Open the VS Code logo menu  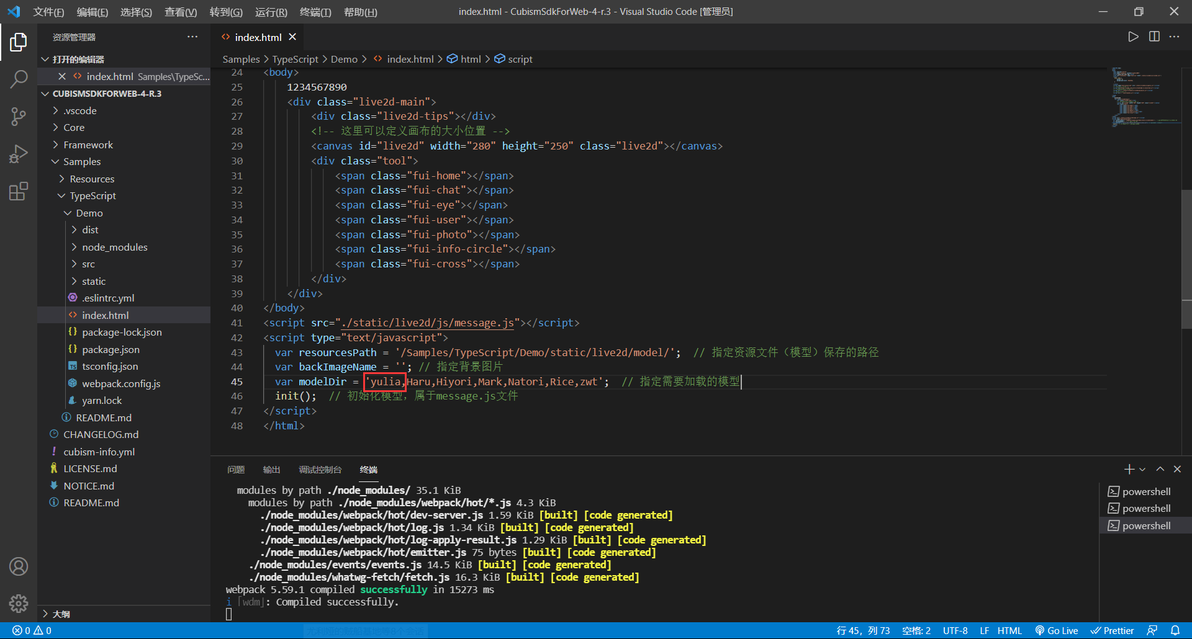[x=14, y=11]
